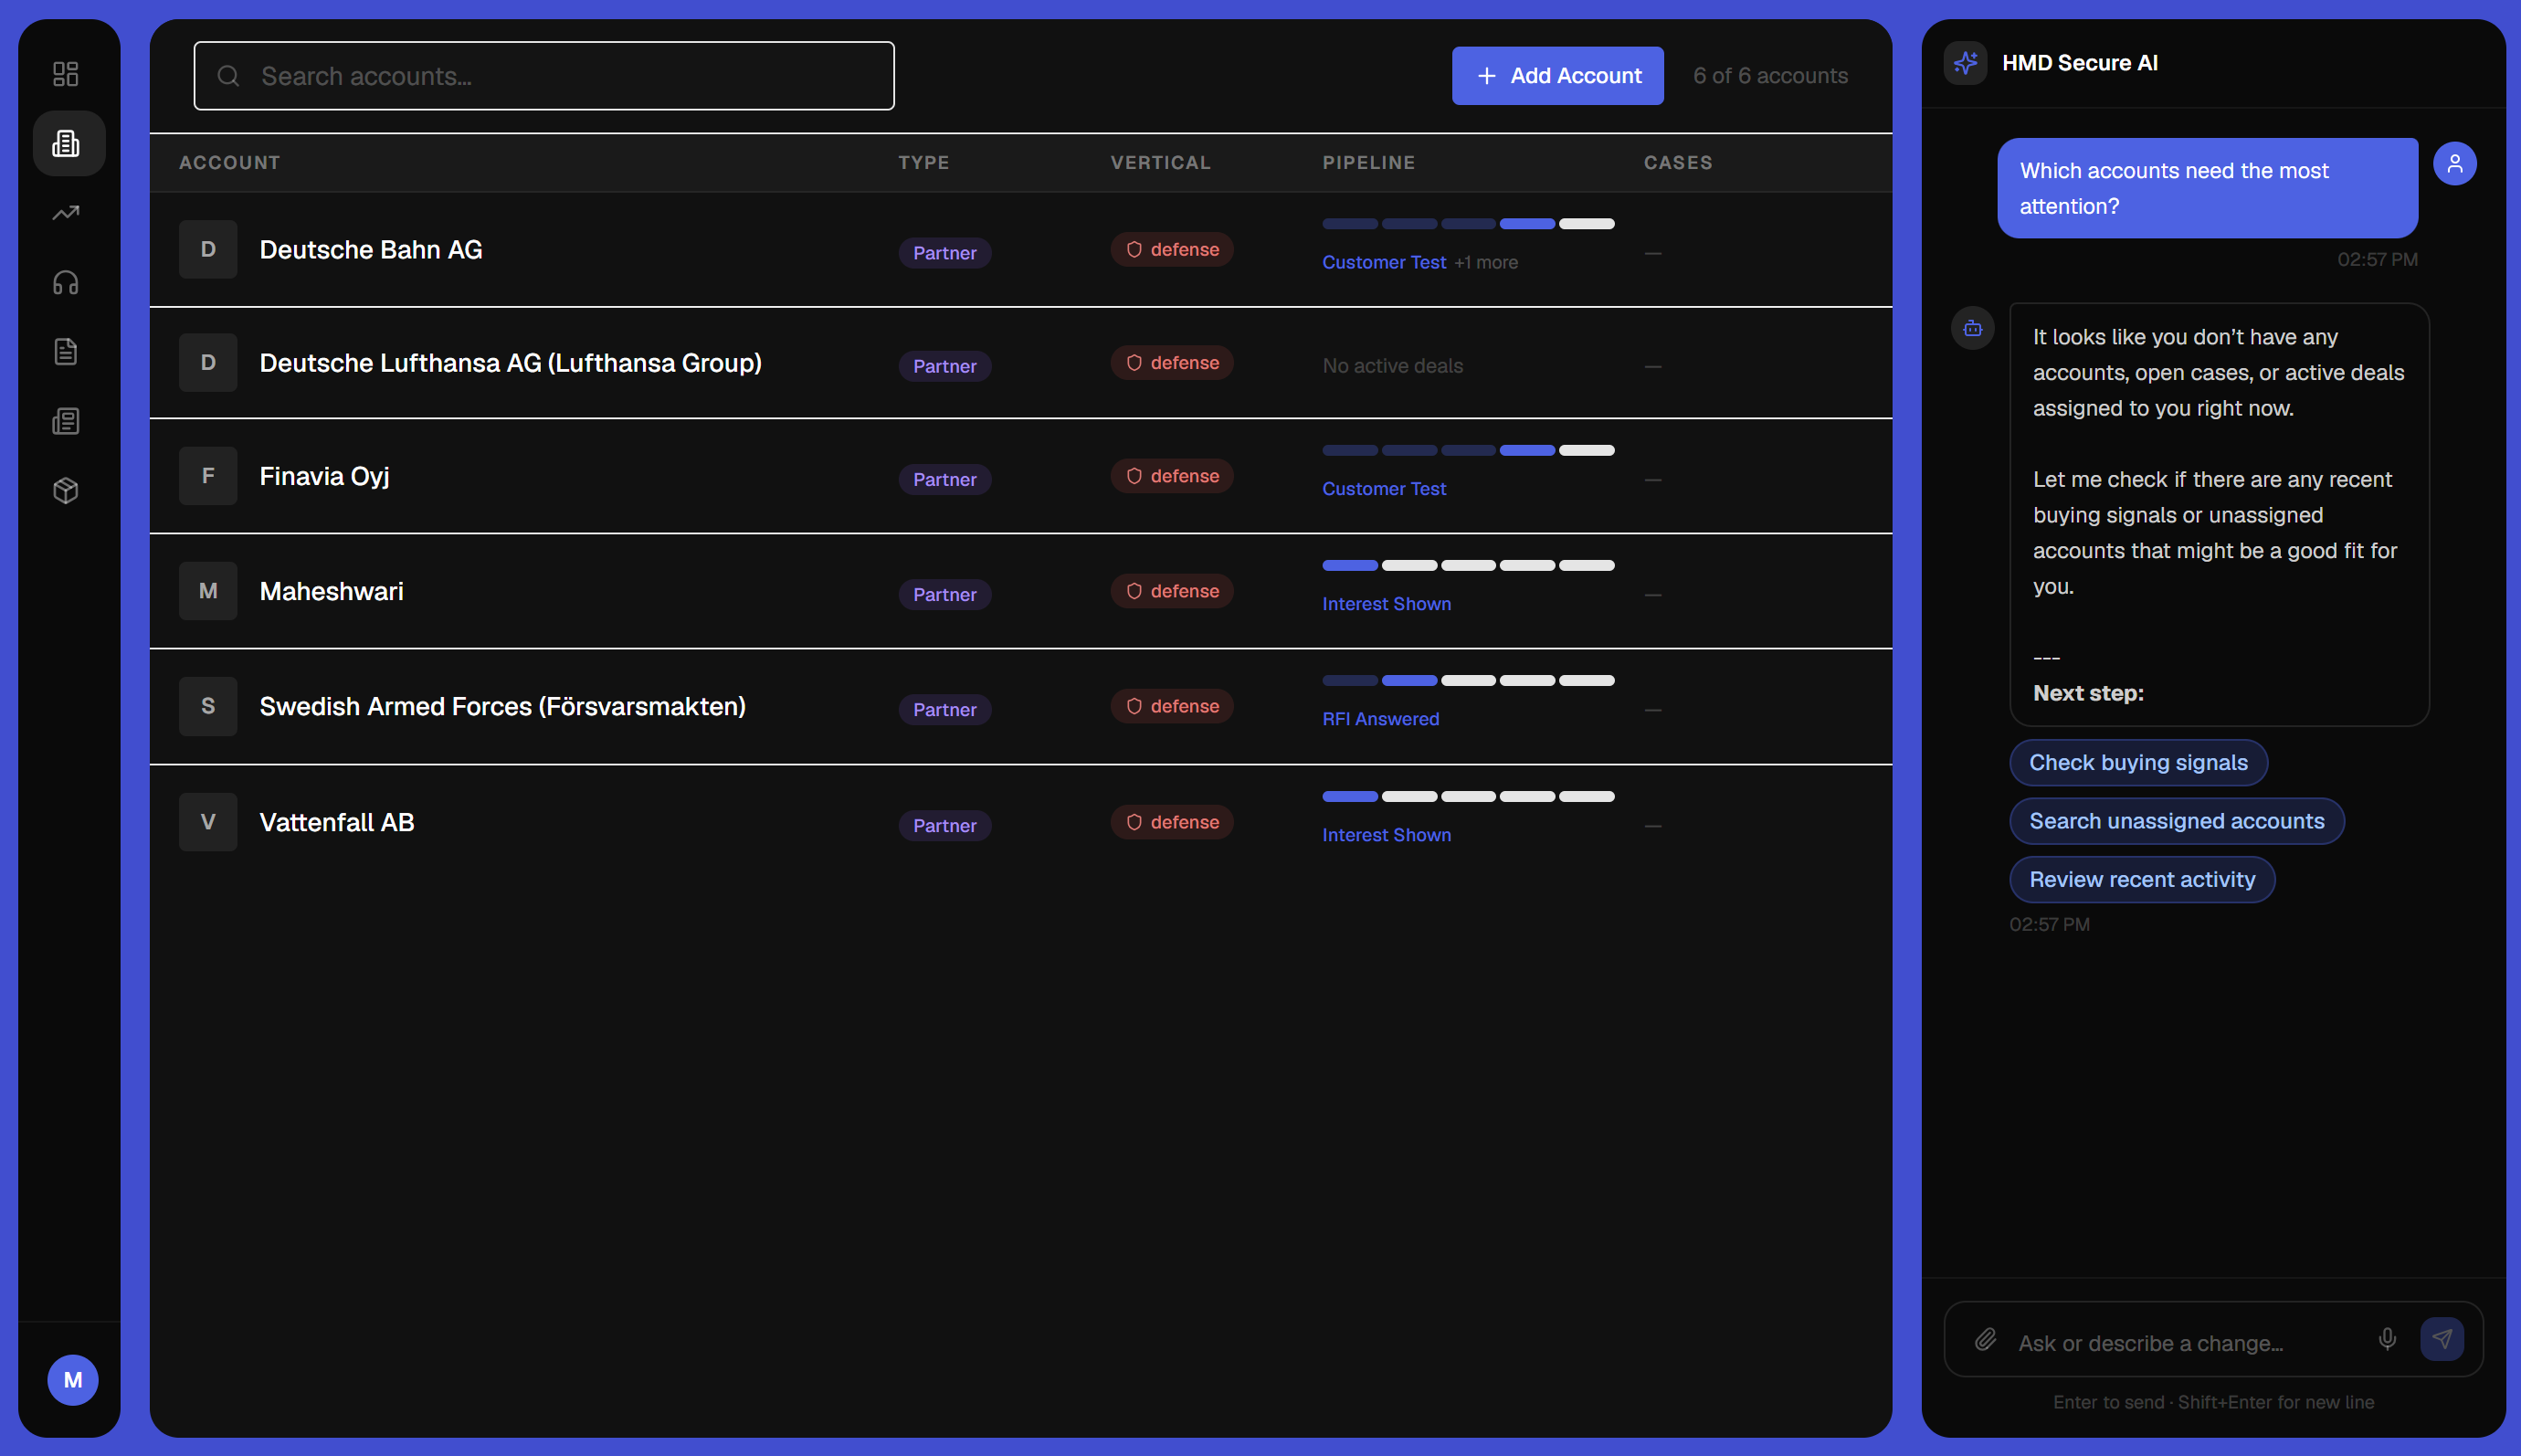
Task: Open the Deutsche Bahn AG account row
Action: [1020, 250]
